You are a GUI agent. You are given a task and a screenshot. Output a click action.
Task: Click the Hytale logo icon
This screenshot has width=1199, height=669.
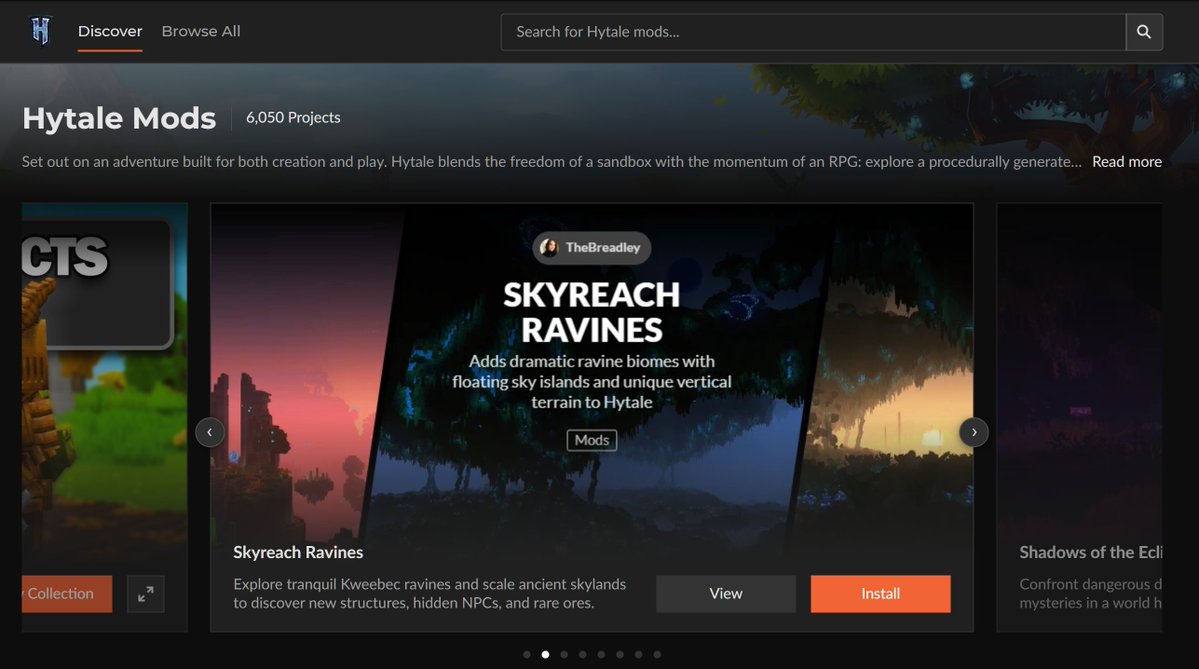(x=41, y=31)
